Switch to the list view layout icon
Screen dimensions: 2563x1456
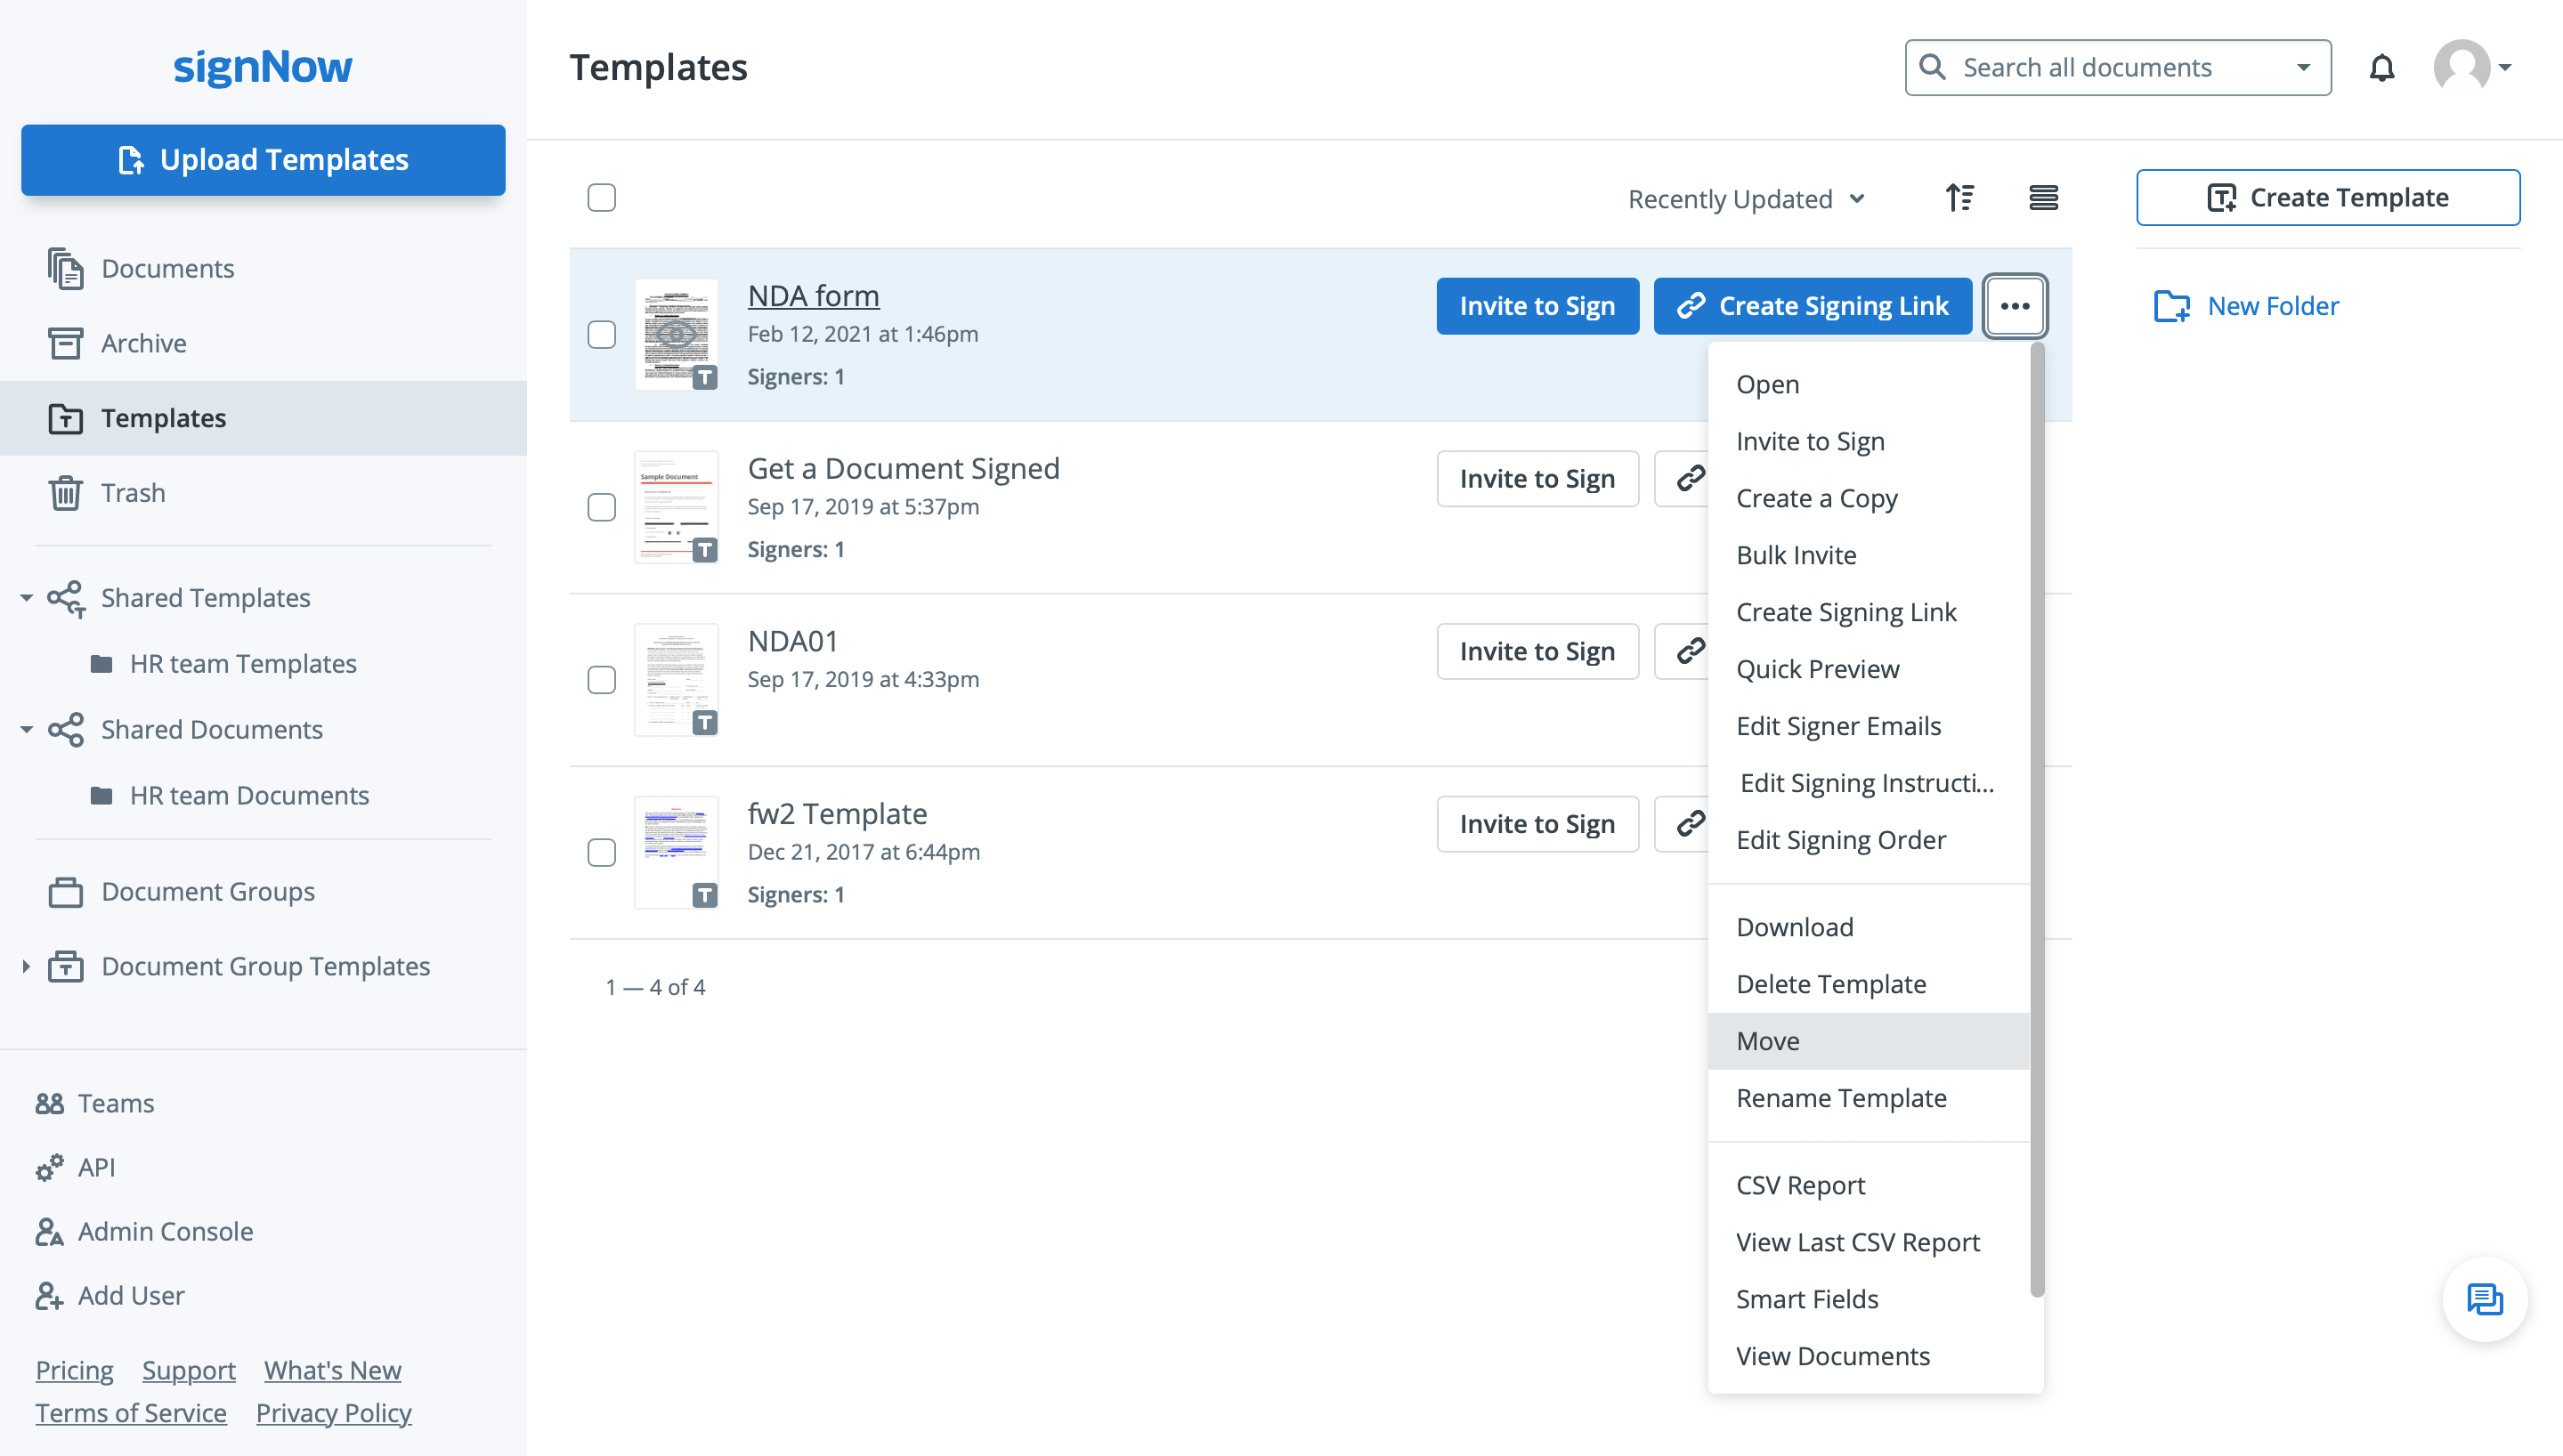[2042, 198]
